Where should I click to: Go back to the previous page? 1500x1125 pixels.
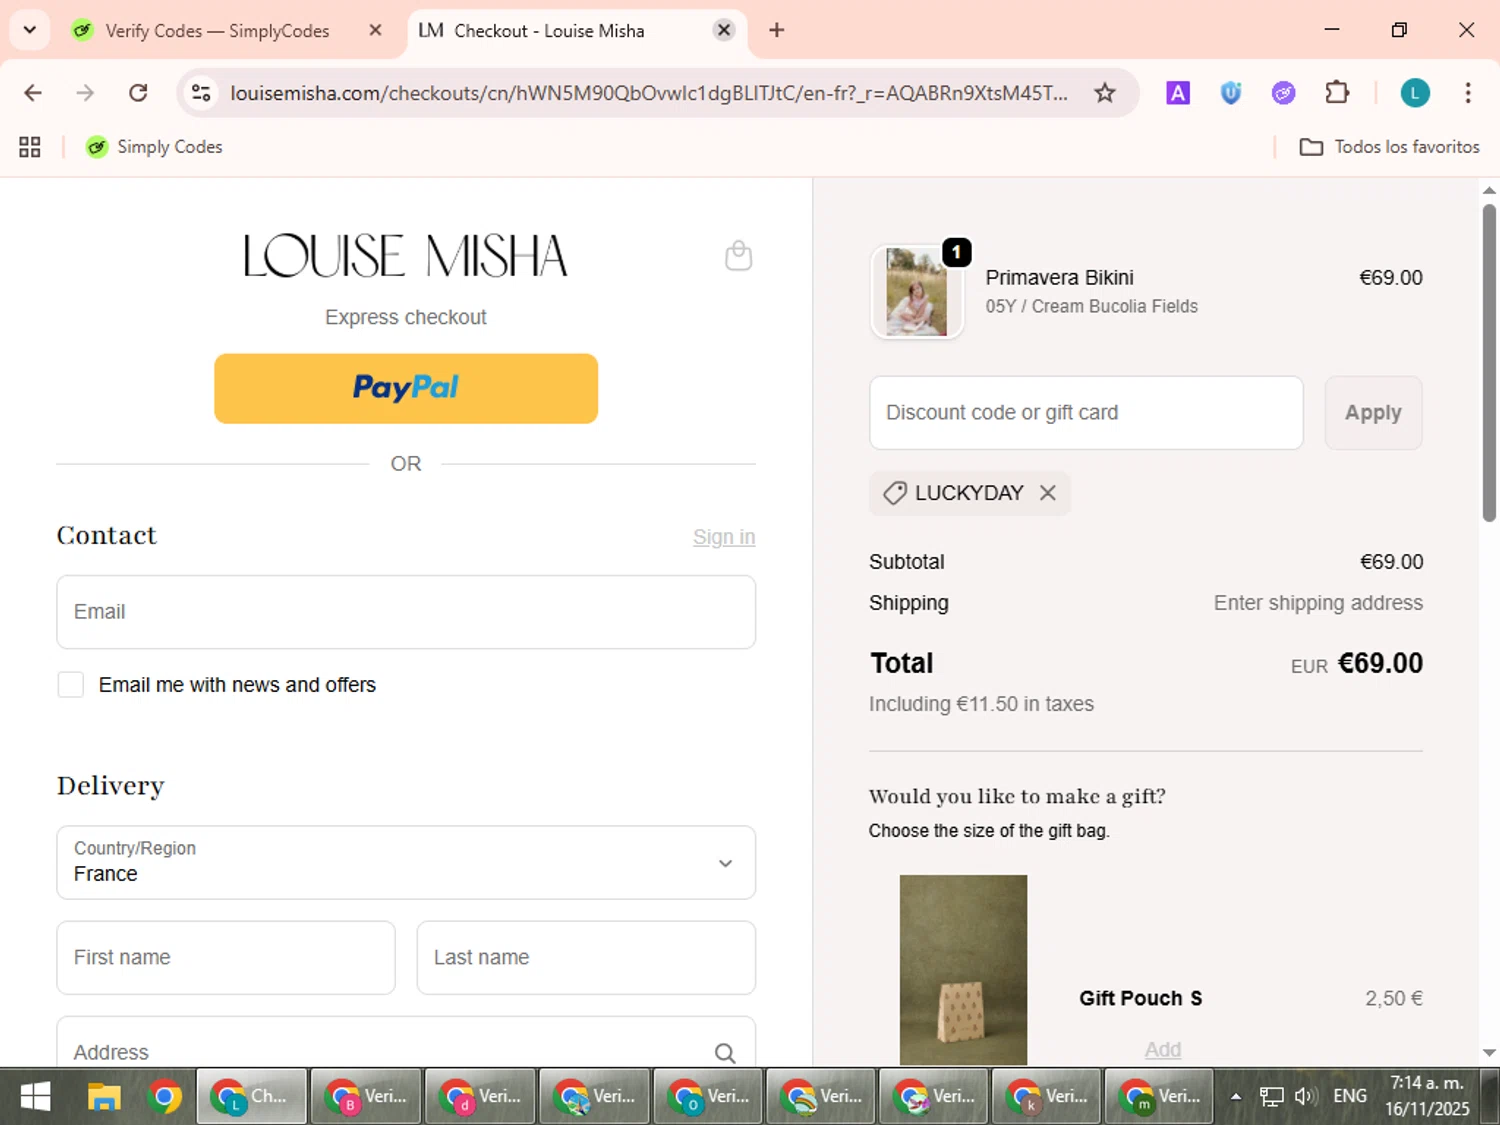point(33,93)
